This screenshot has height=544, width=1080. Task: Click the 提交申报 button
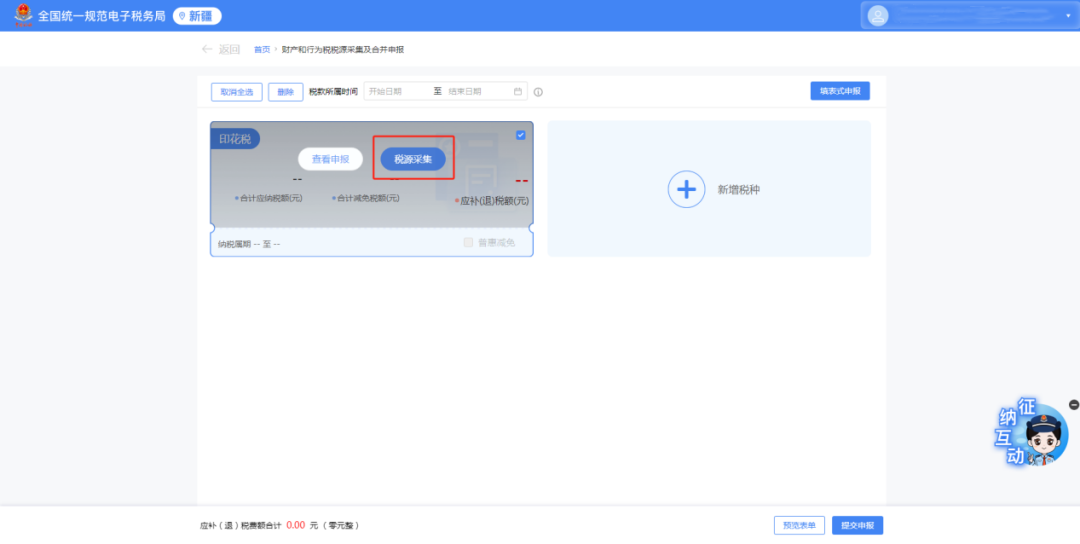(x=858, y=525)
